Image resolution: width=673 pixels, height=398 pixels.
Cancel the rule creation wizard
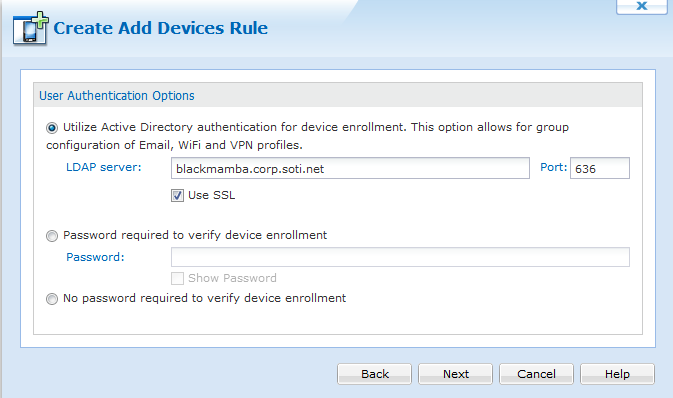(x=536, y=374)
